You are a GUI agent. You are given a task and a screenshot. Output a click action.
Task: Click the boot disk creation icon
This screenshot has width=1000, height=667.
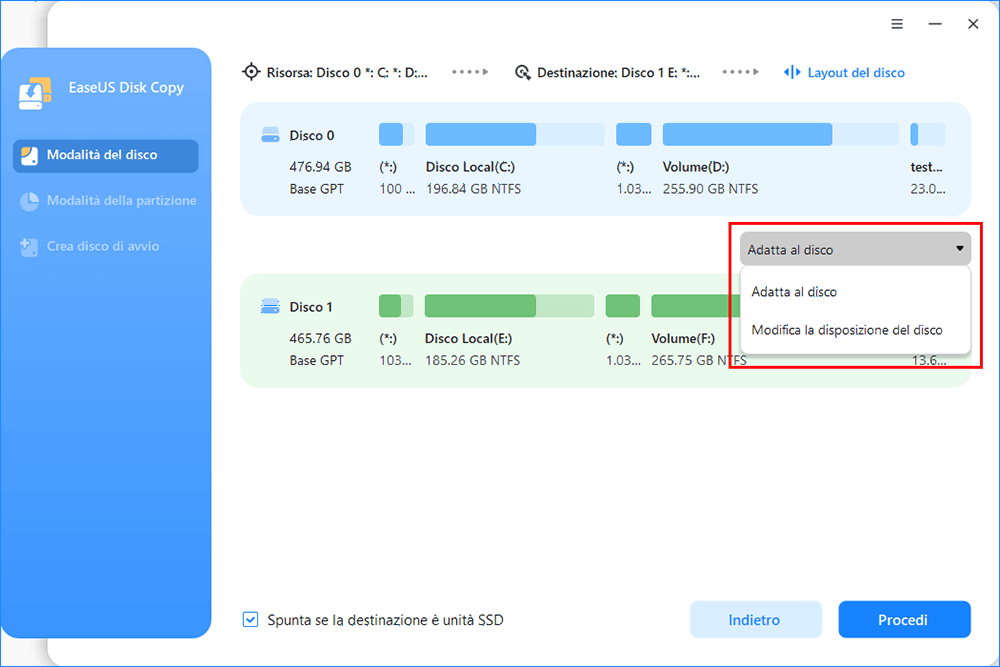[29, 247]
